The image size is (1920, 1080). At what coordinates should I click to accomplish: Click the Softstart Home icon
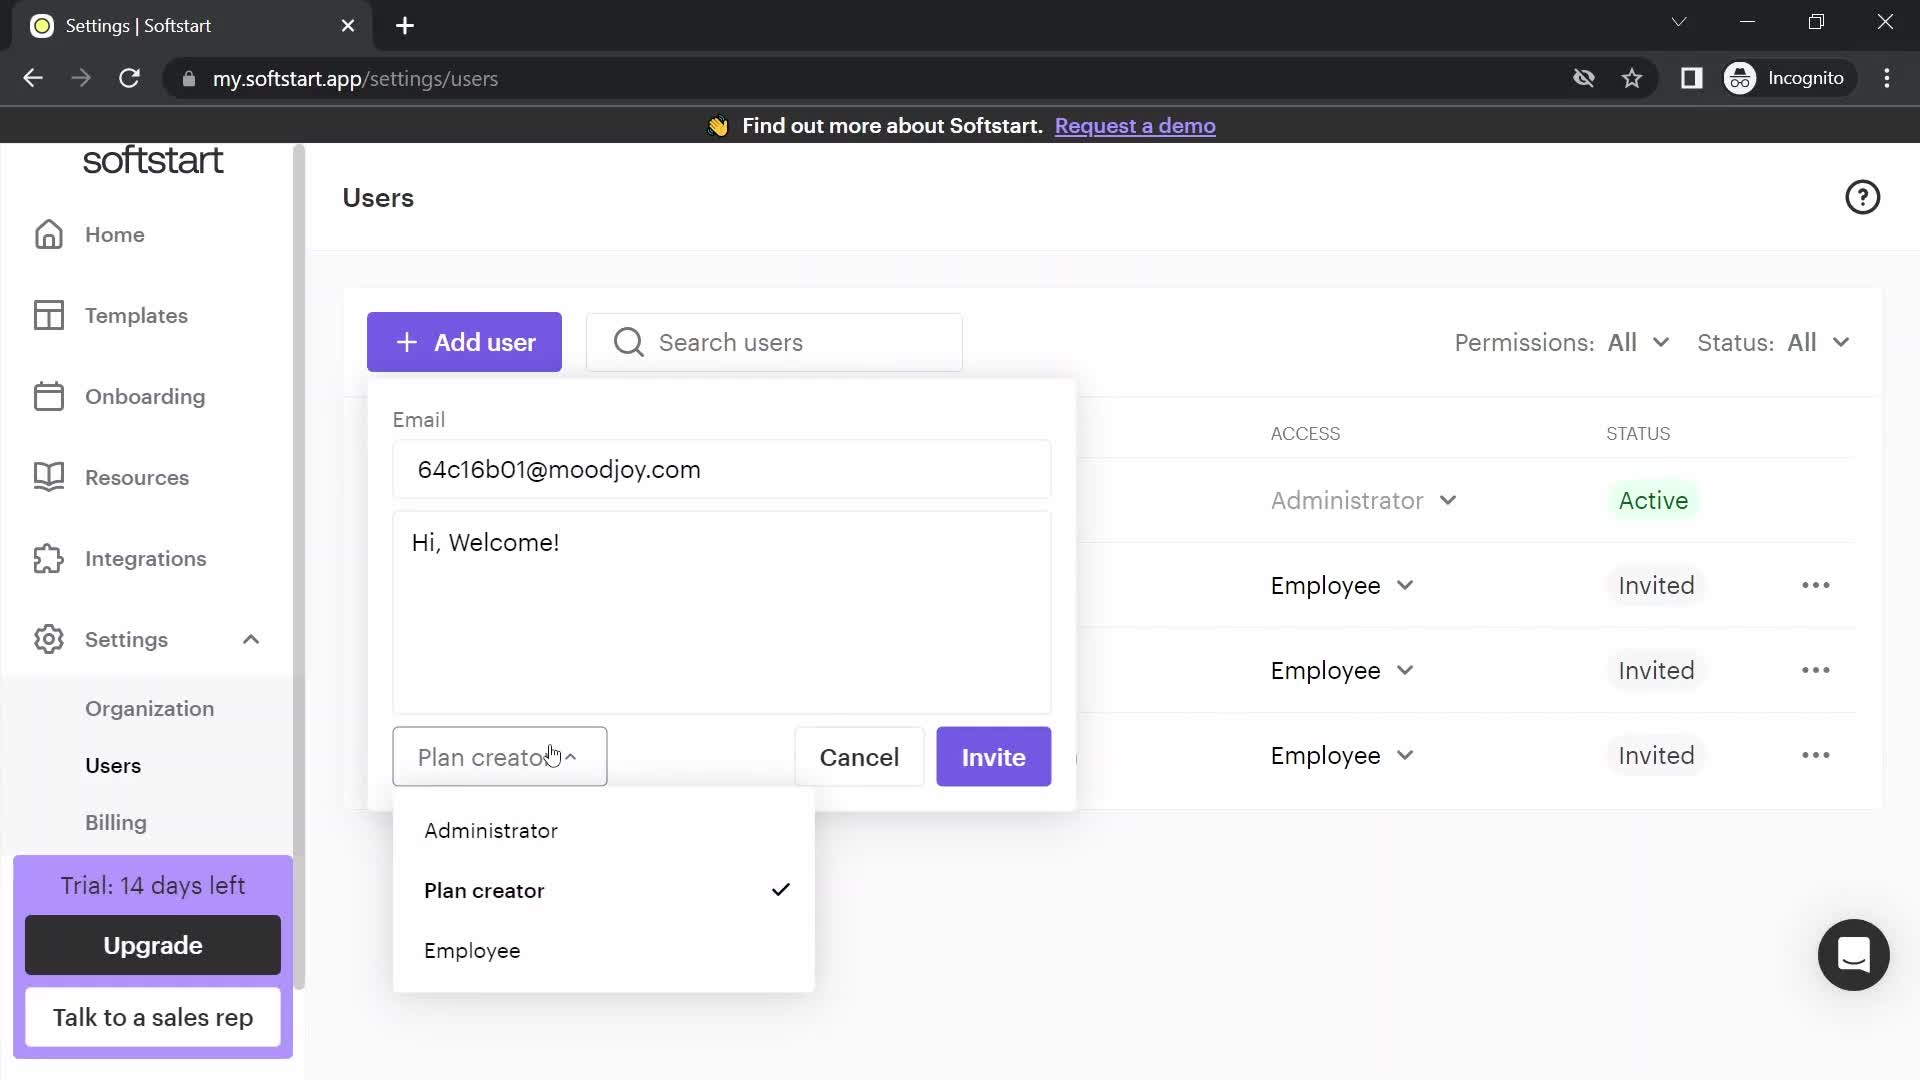click(x=47, y=235)
